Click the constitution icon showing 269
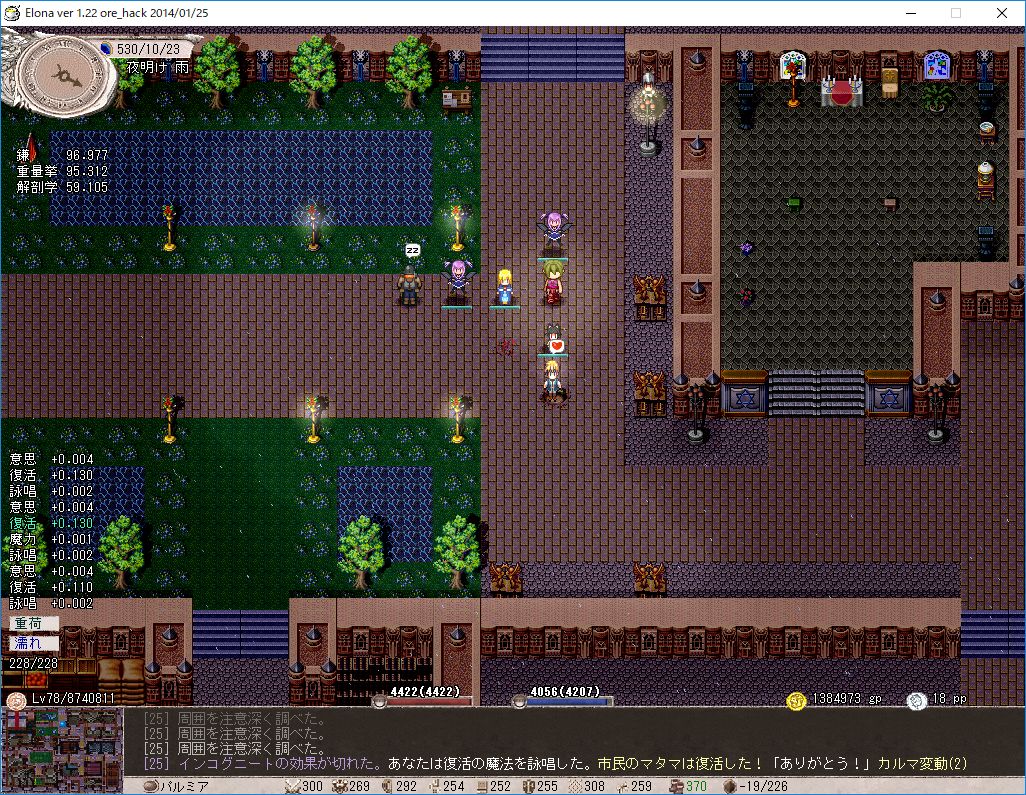 pos(340,786)
